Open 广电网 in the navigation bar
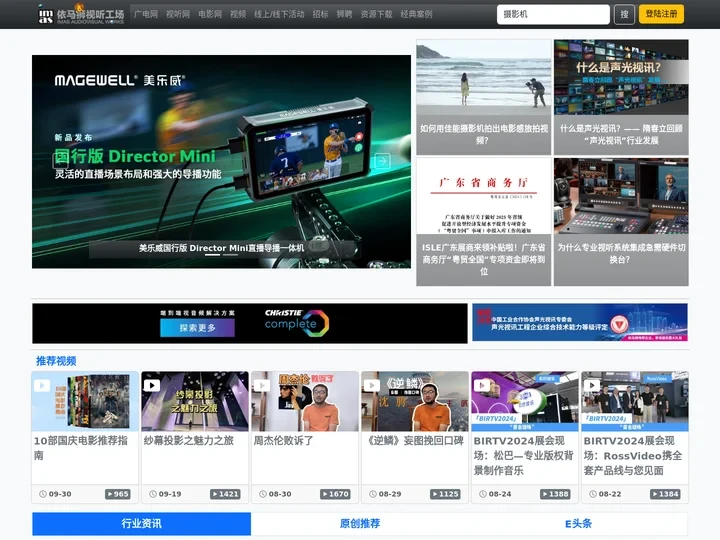The width and height of the screenshot is (720, 540). coord(146,14)
